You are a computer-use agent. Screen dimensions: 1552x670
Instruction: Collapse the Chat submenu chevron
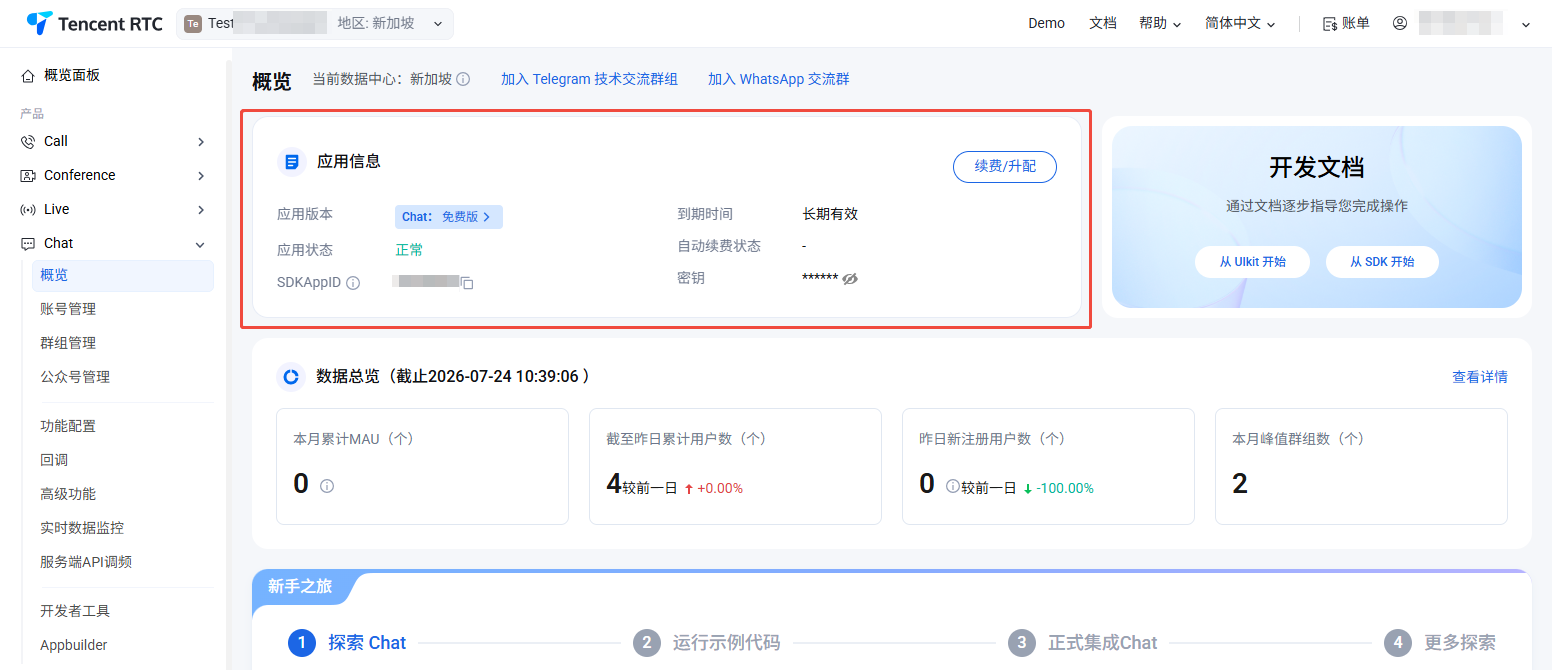coord(200,244)
